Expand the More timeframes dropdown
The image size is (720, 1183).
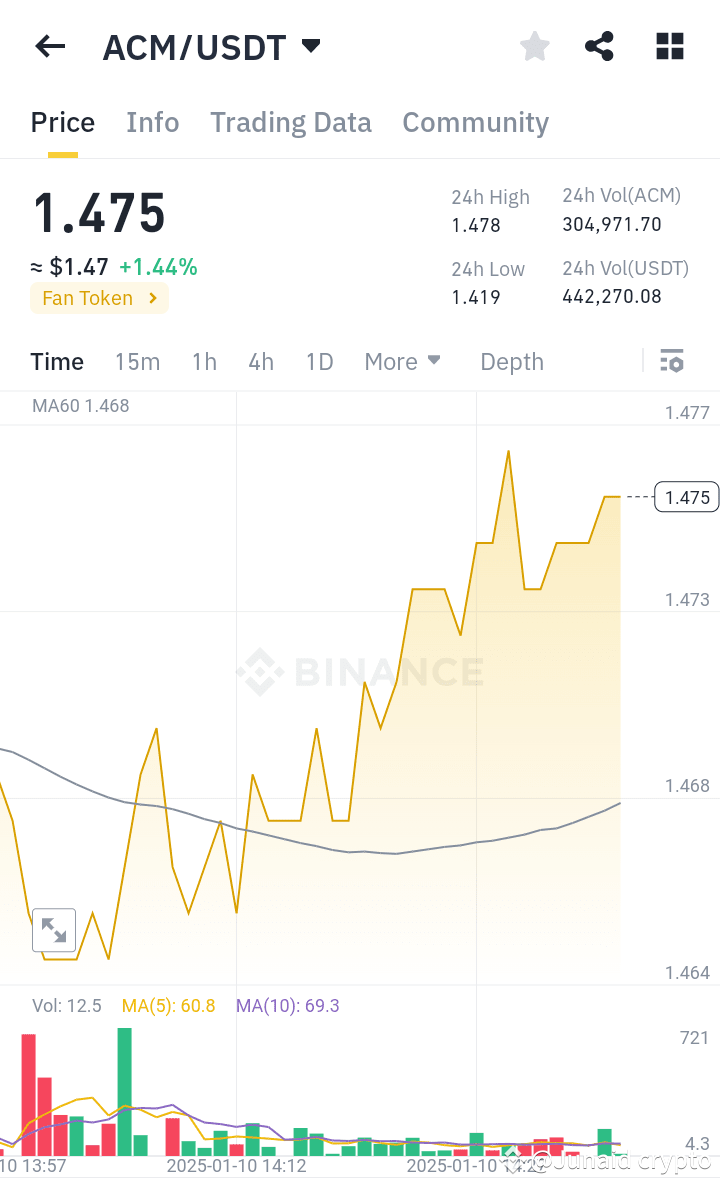(402, 361)
